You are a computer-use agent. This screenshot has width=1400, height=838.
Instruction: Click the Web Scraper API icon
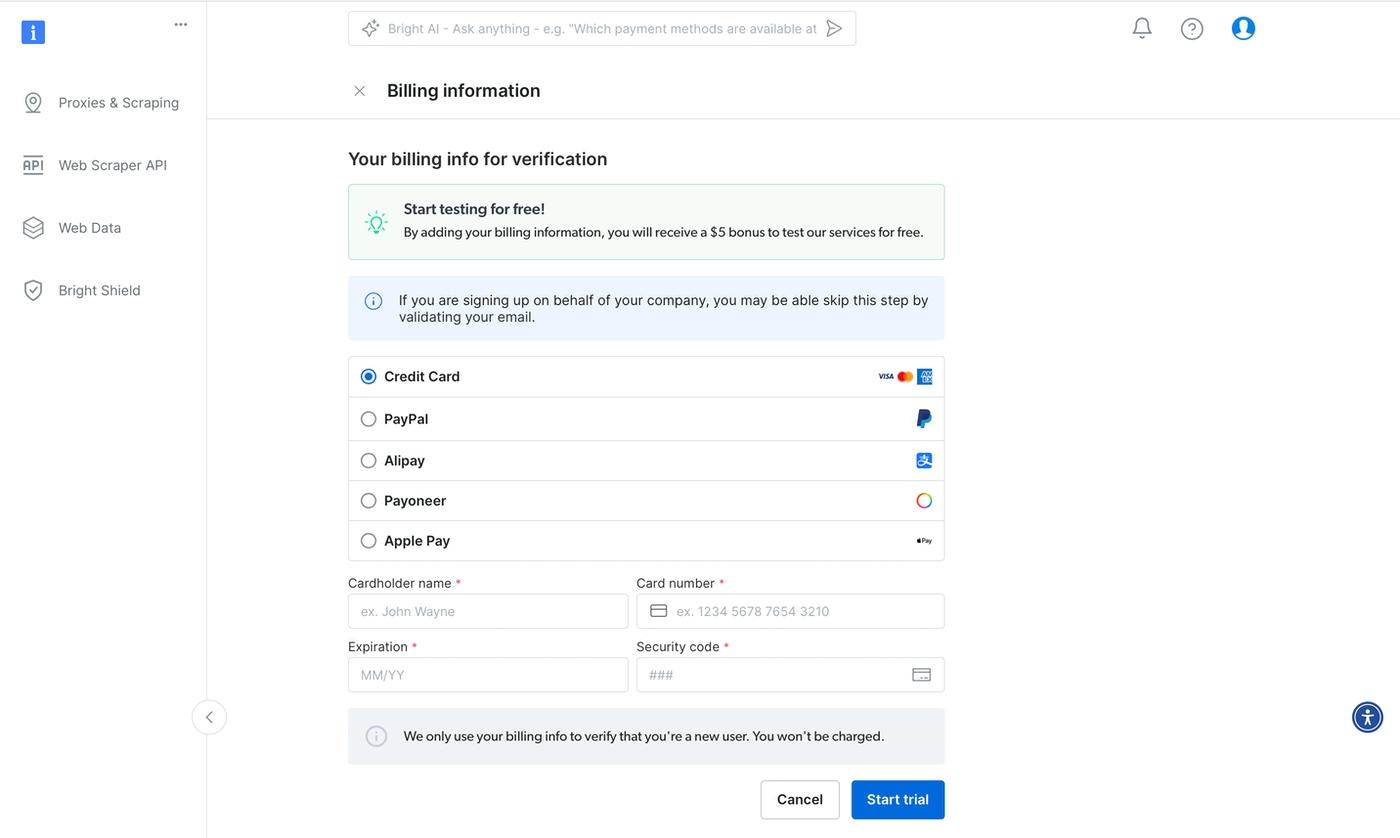[33, 165]
